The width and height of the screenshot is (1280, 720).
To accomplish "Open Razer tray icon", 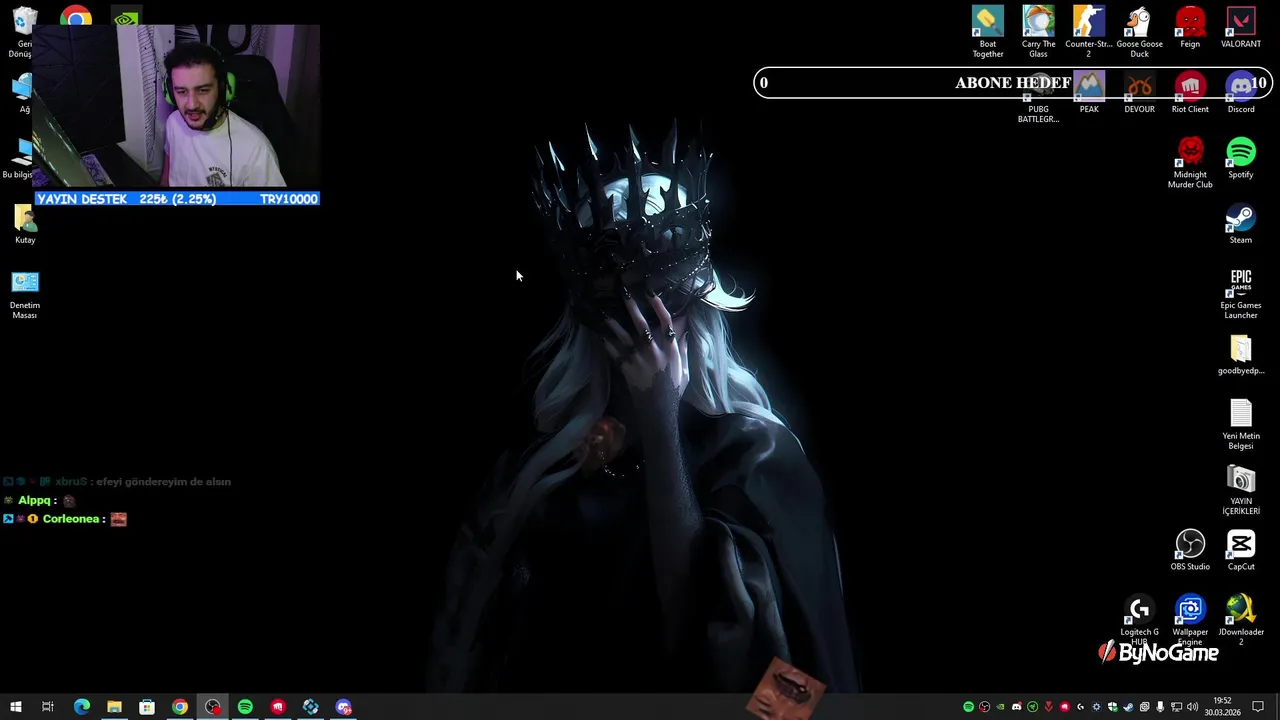I will tap(1033, 707).
